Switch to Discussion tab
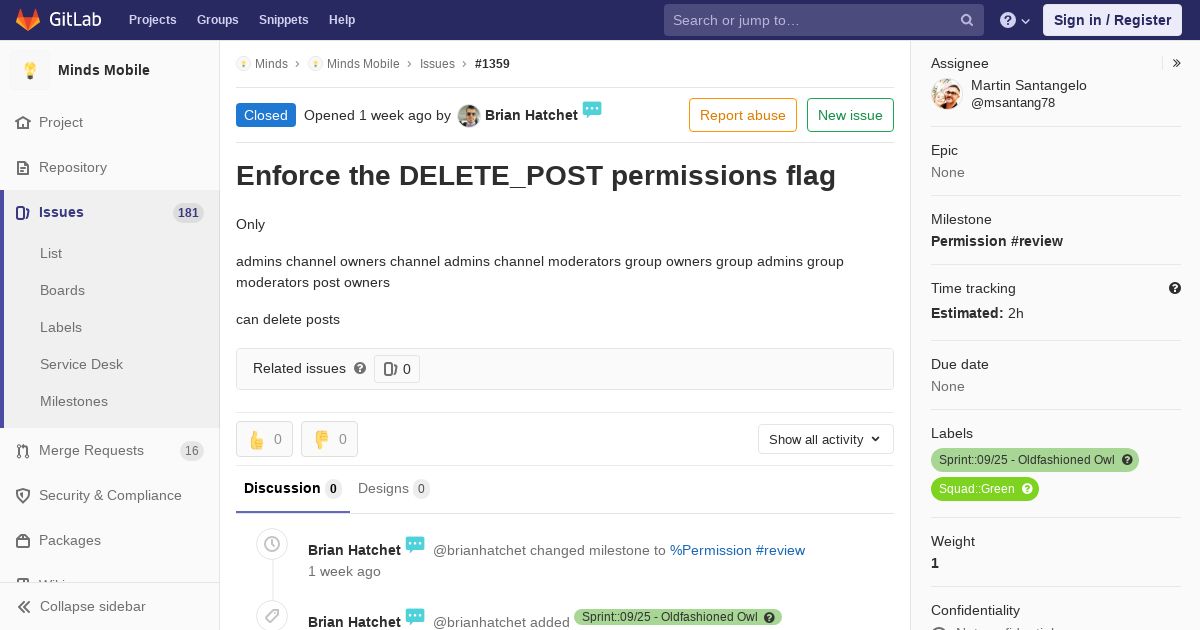Viewport: 1200px width, 630px height. [293, 488]
